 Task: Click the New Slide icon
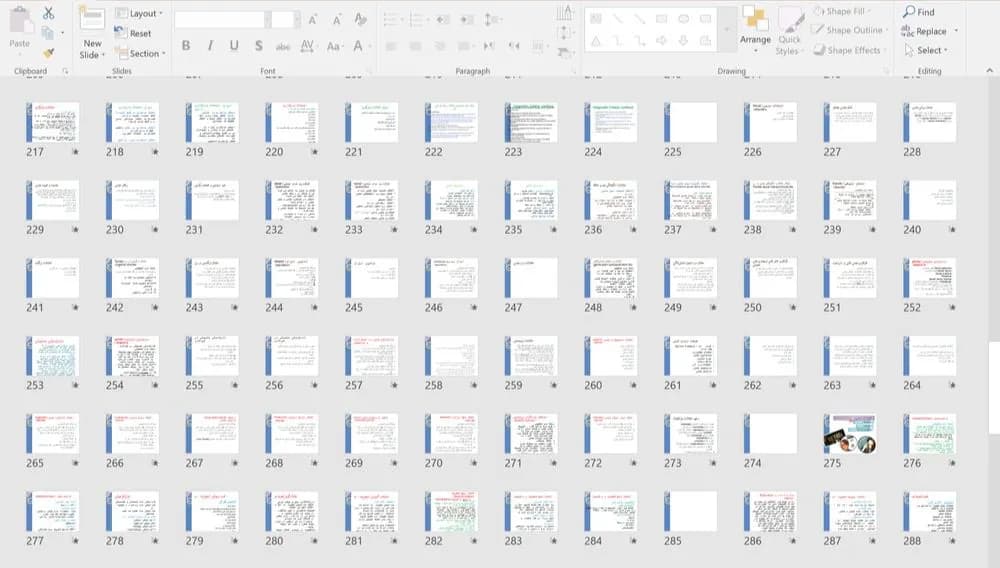[x=92, y=20]
